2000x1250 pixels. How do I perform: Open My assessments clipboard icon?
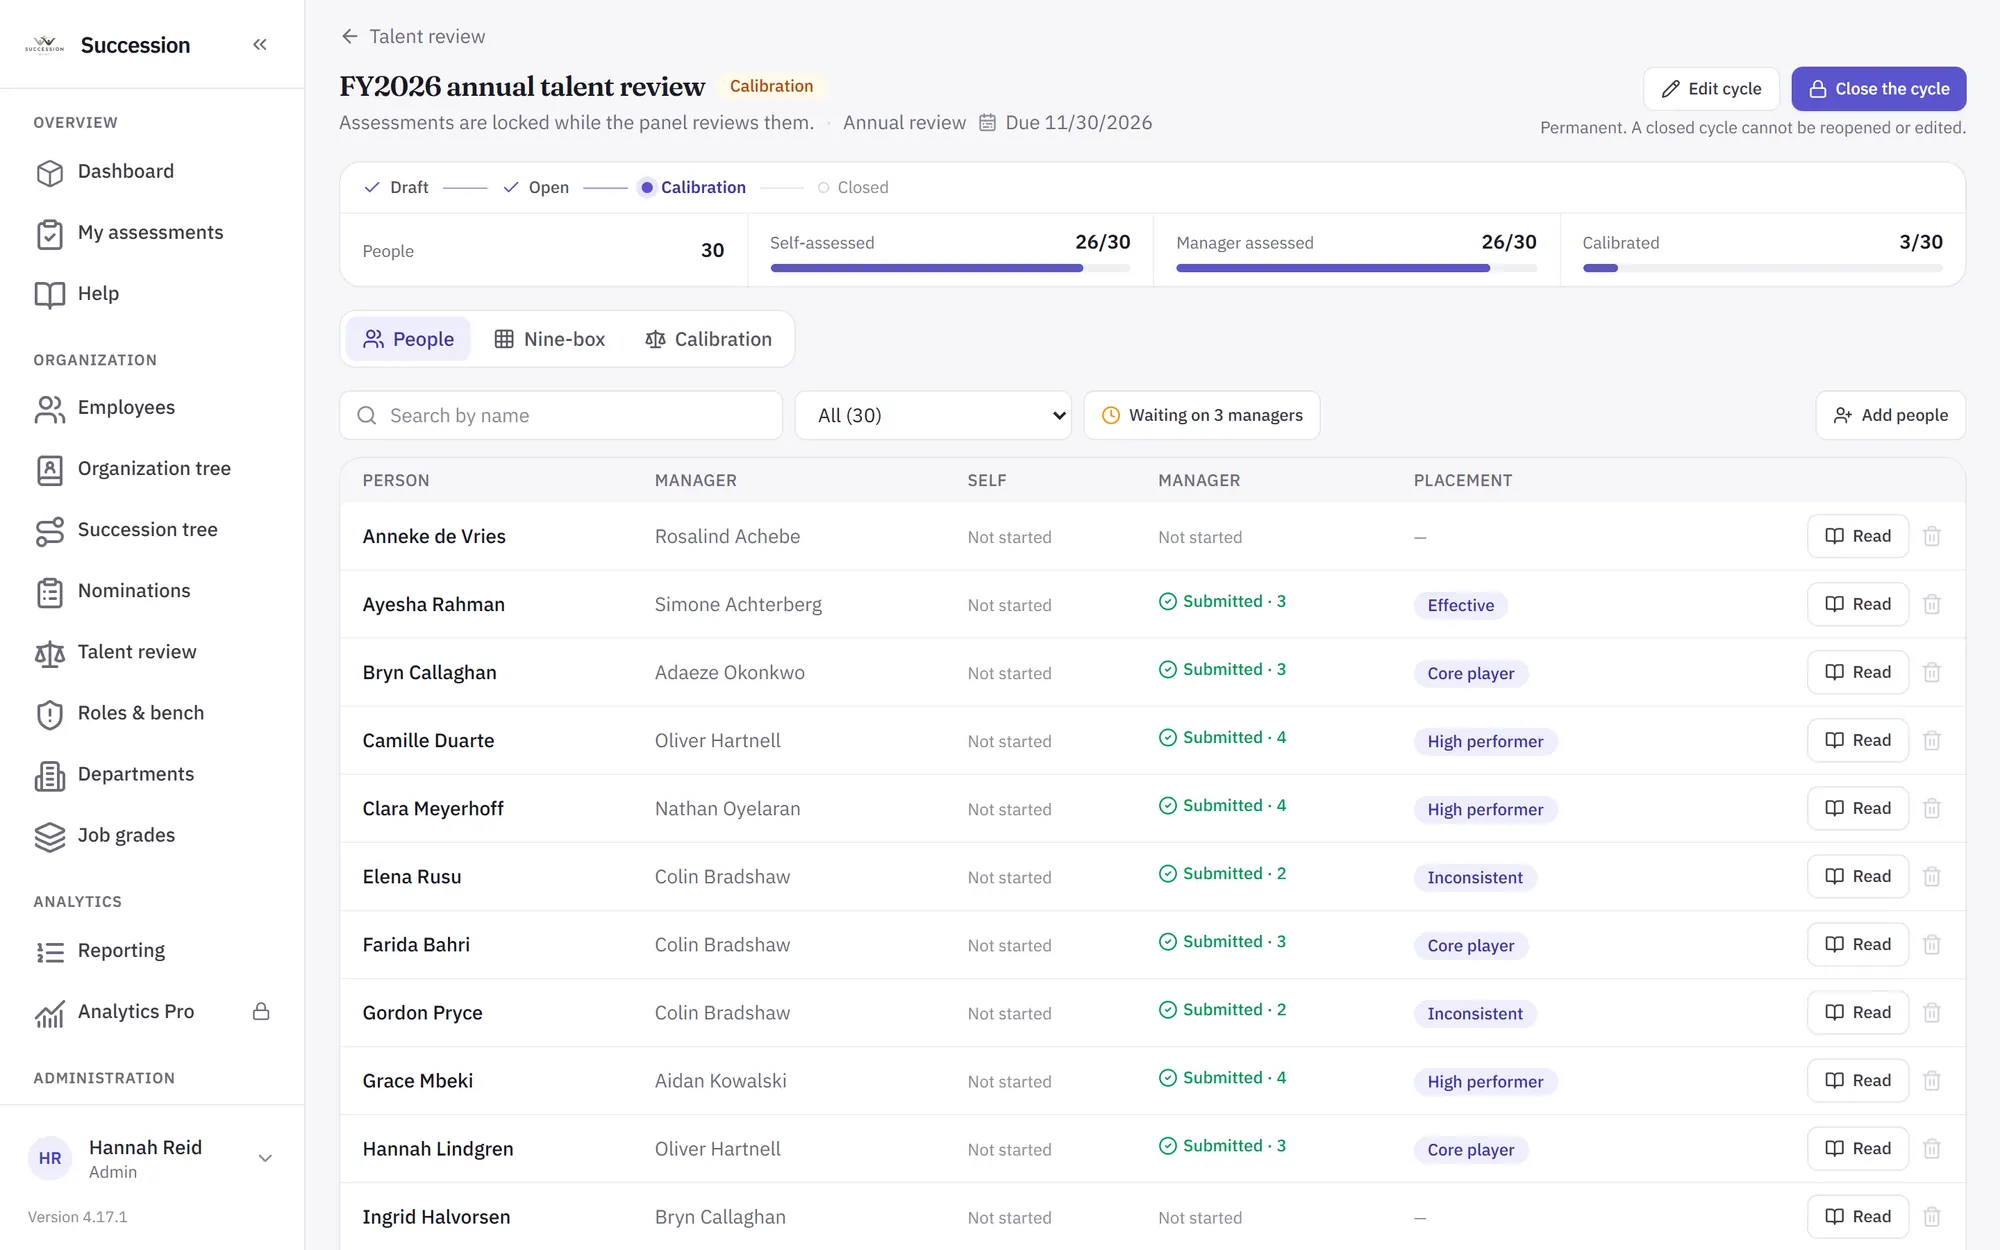(49, 233)
